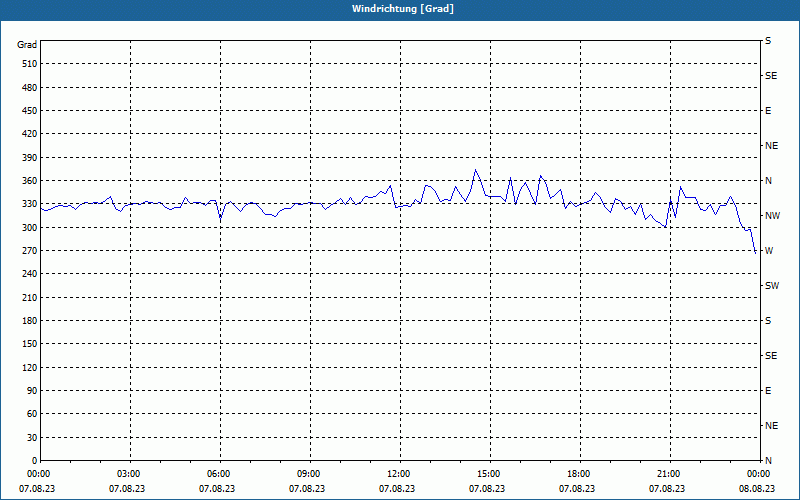Select the 450 y-axis value
The height and width of the screenshot is (500, 800).
(x=30, y=111)
